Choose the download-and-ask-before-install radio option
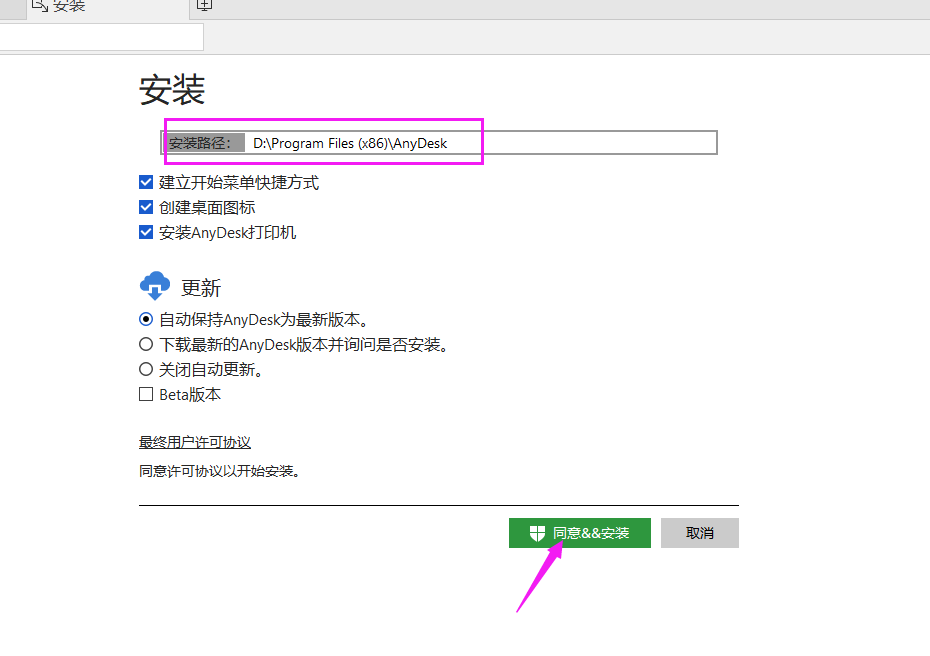This screenshot has width=930, height=656. [146, 344]
